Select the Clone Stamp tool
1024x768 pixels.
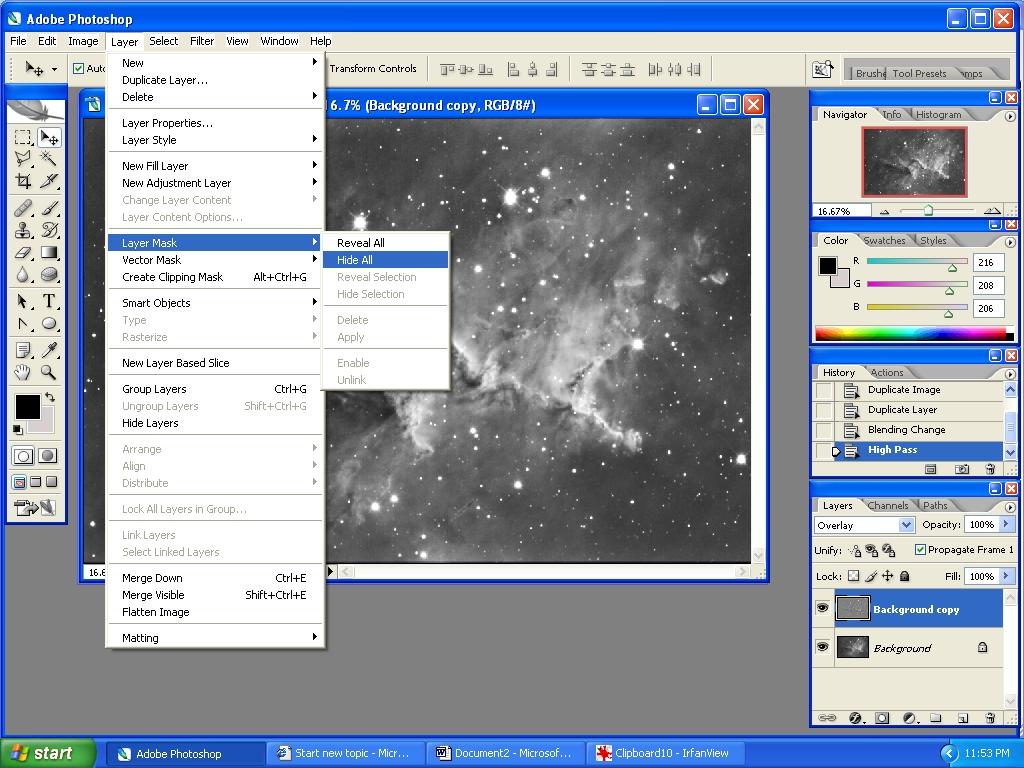24,230
